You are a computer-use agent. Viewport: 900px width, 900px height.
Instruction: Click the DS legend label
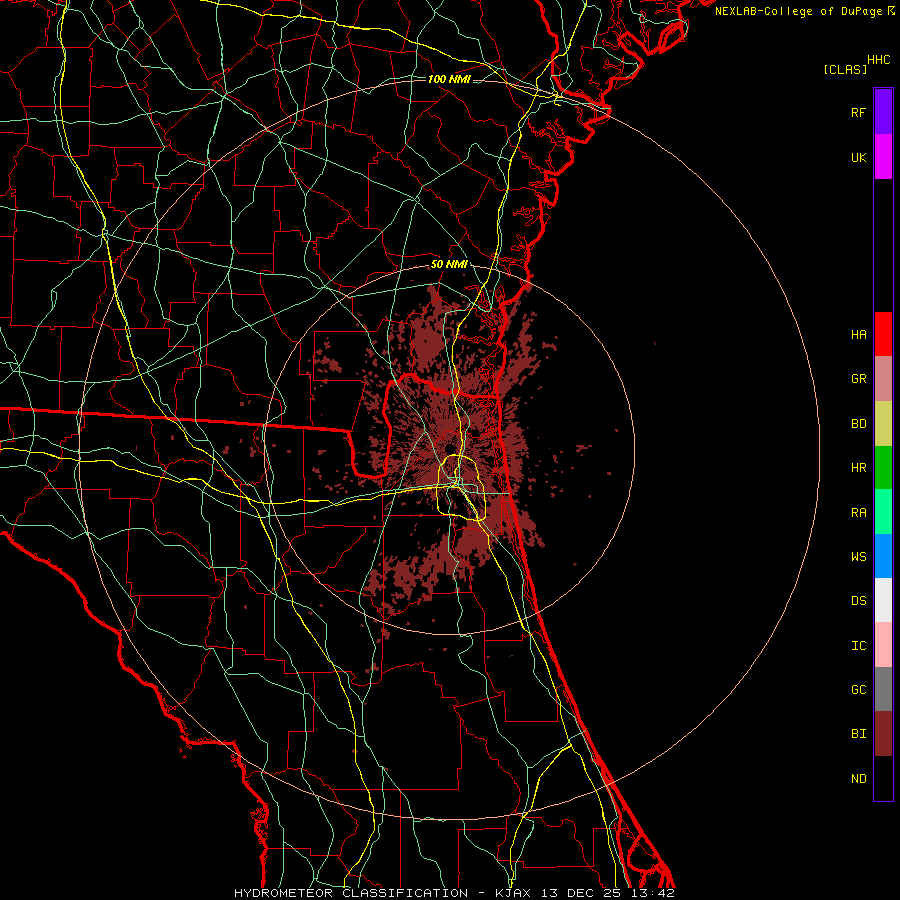859,601
